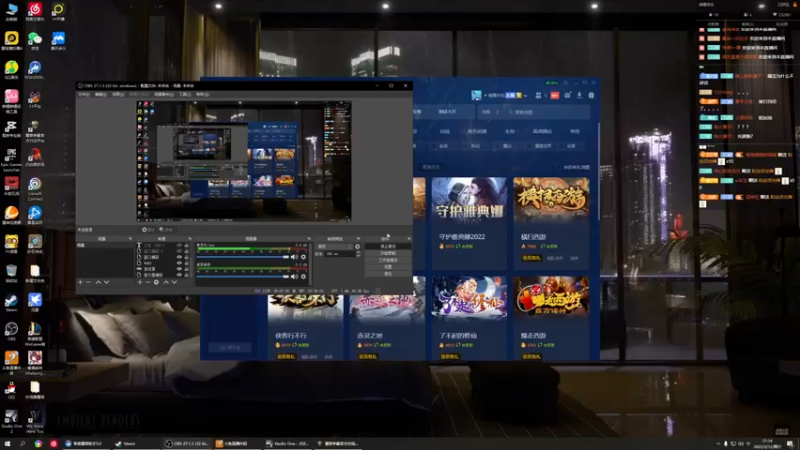Click 会员有礼 under the 横扫西游 card
The image size is (800, 450).
[x=531, y=258]
